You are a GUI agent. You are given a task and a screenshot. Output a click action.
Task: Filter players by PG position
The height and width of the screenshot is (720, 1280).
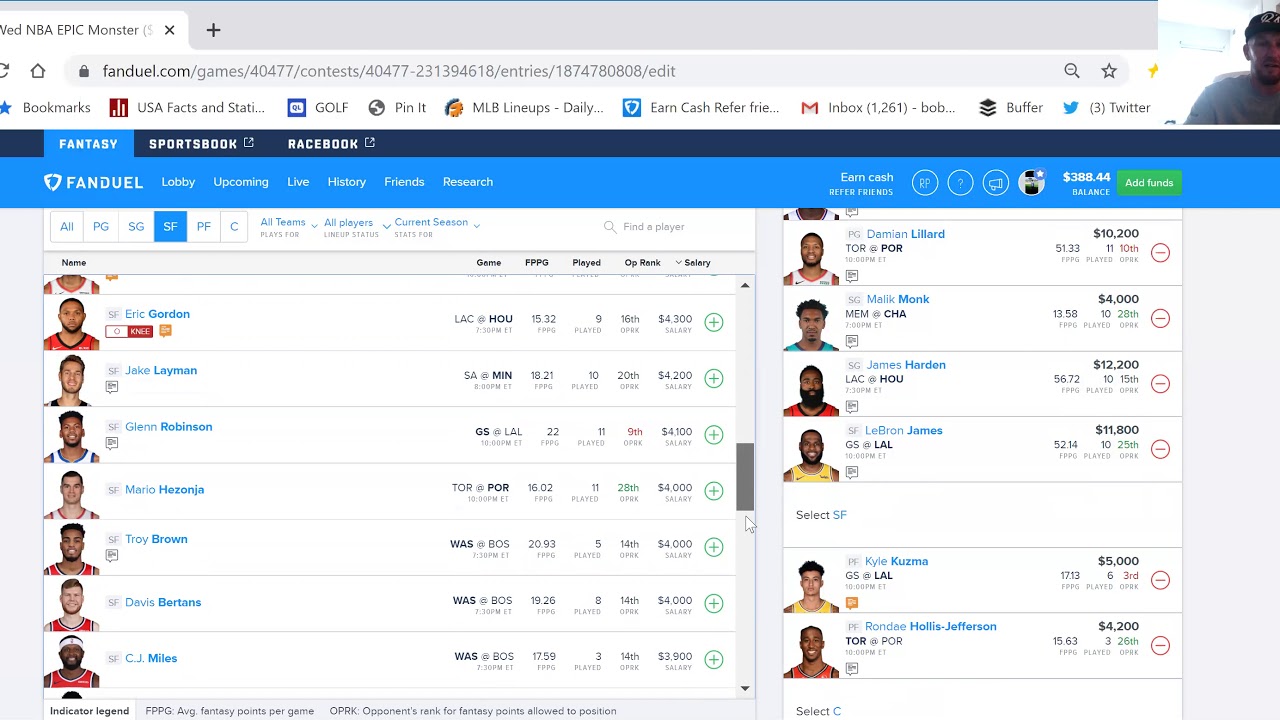pyautogui.click(x=101, y=227)
